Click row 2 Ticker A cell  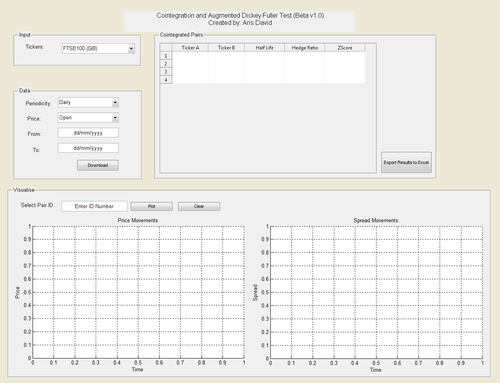(190, 64)
